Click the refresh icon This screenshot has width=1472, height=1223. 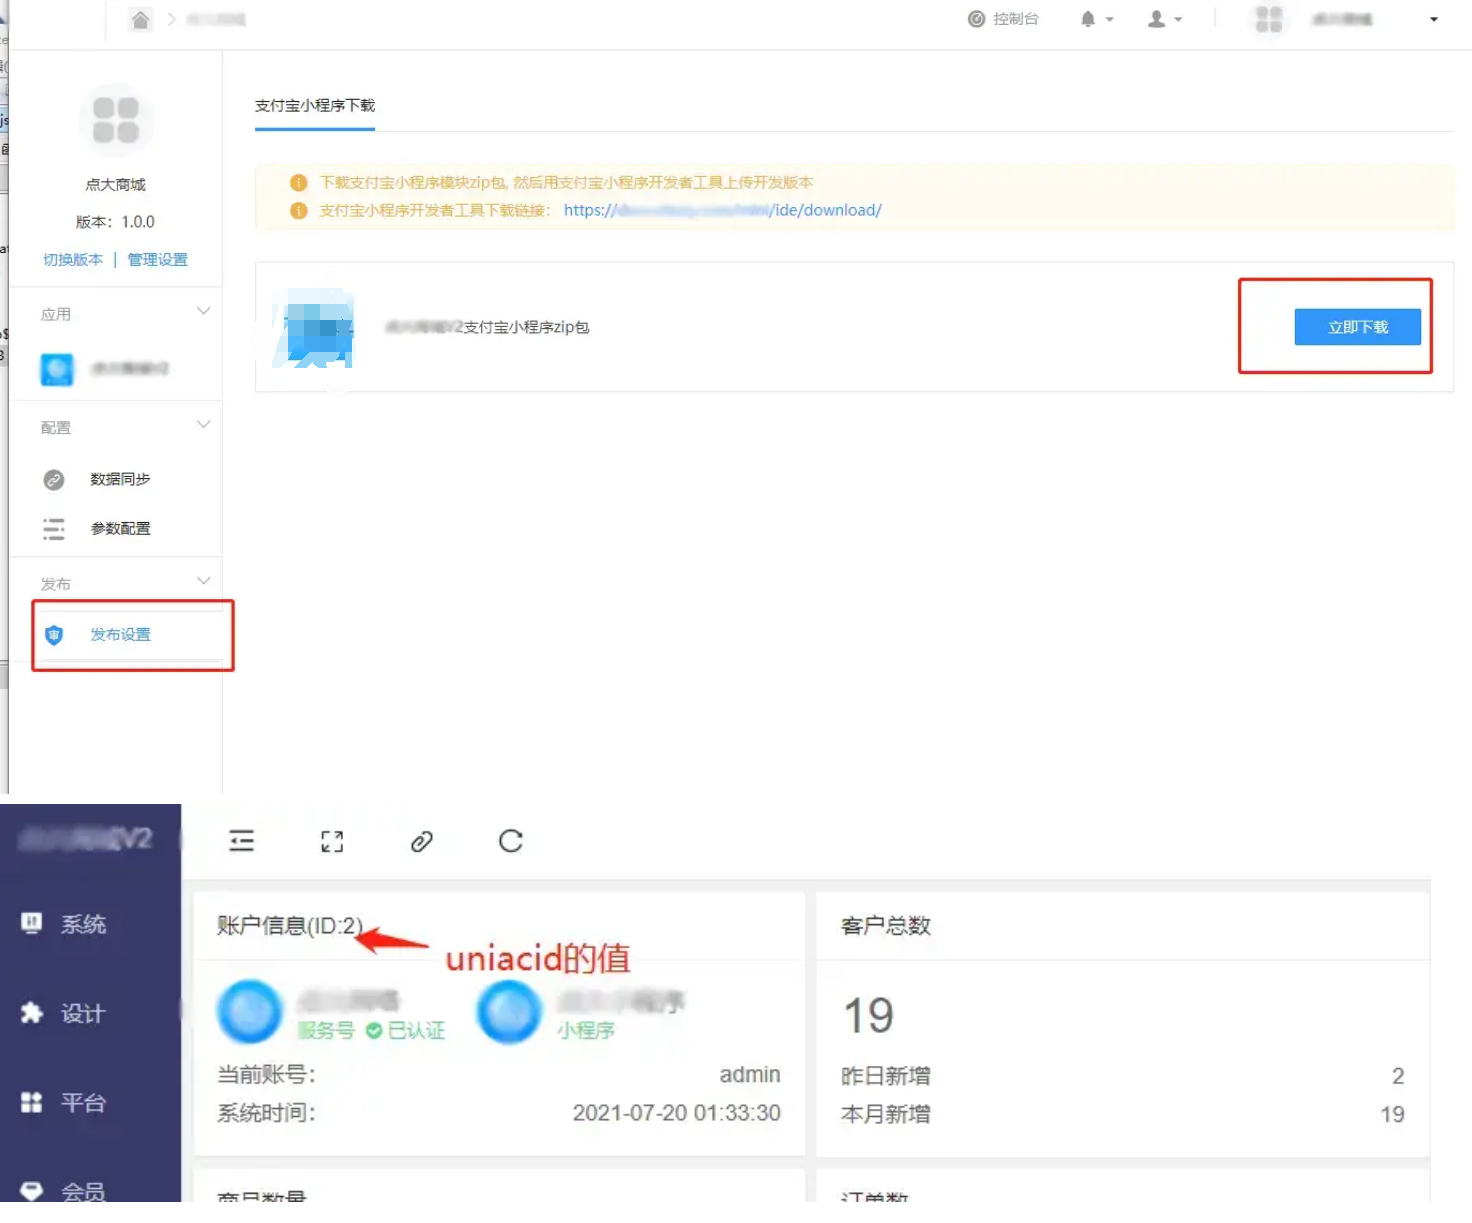(511, 841)
